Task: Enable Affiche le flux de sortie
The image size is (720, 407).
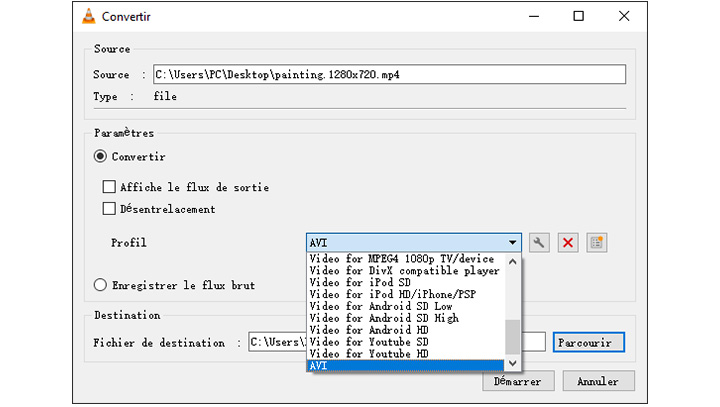Action: [x=109, y=187]
